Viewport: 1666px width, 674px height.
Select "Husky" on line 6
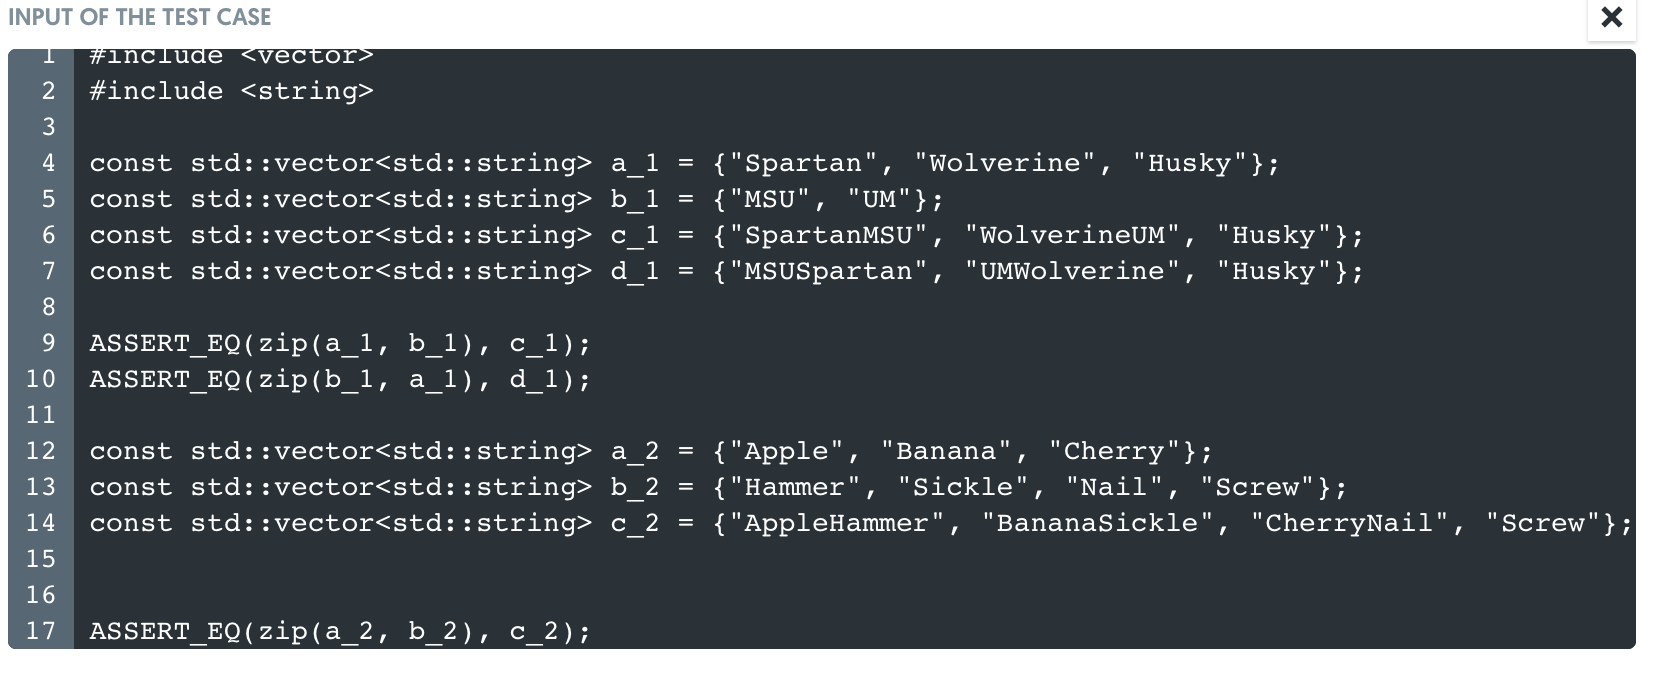click(1282, 235)
